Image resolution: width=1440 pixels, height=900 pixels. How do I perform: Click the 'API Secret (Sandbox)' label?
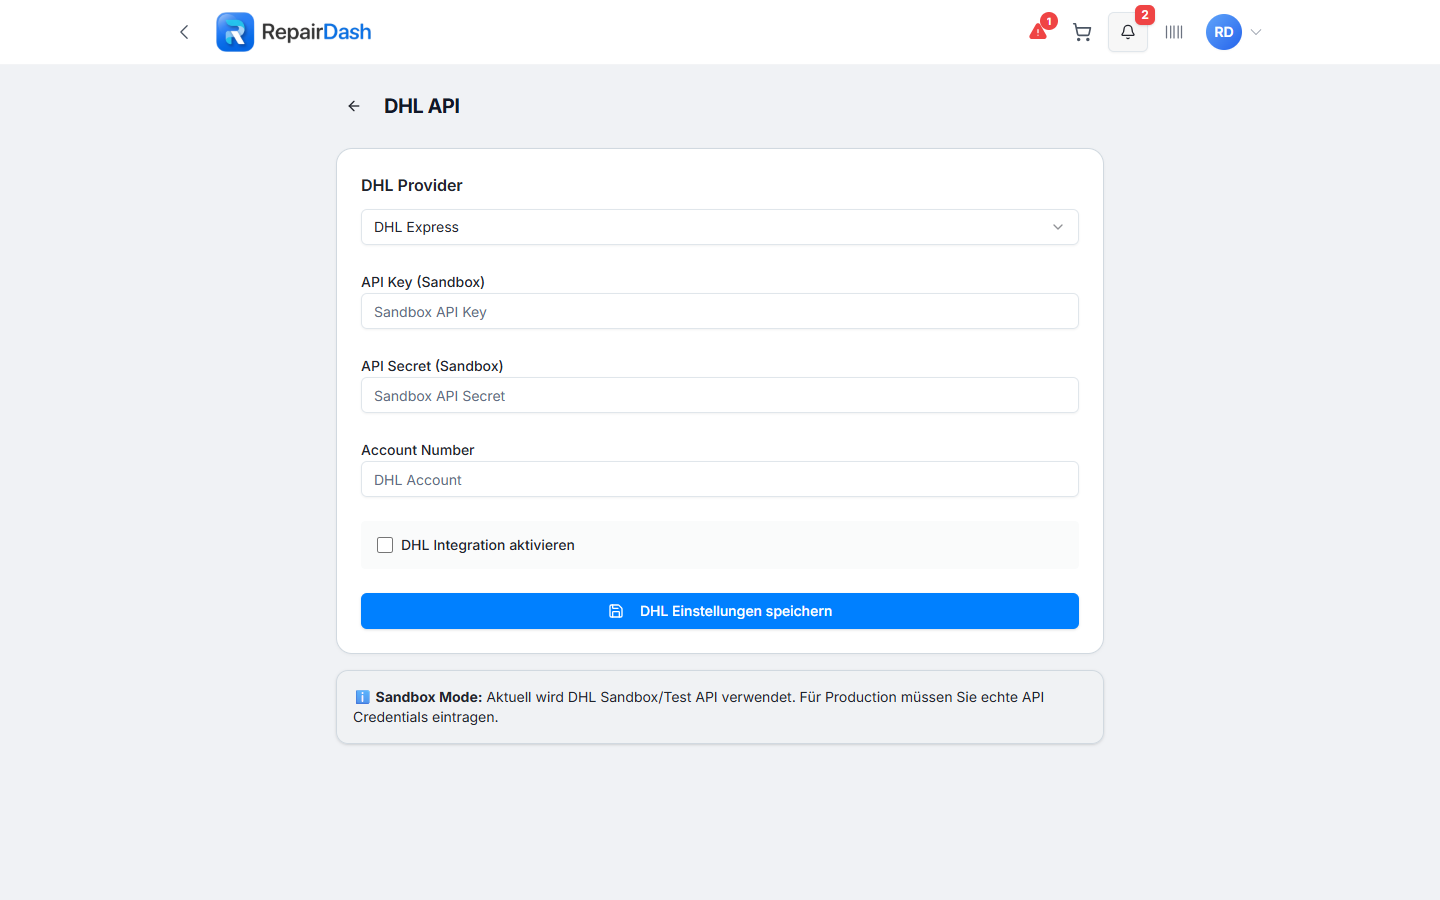click(x=432, y=366)
